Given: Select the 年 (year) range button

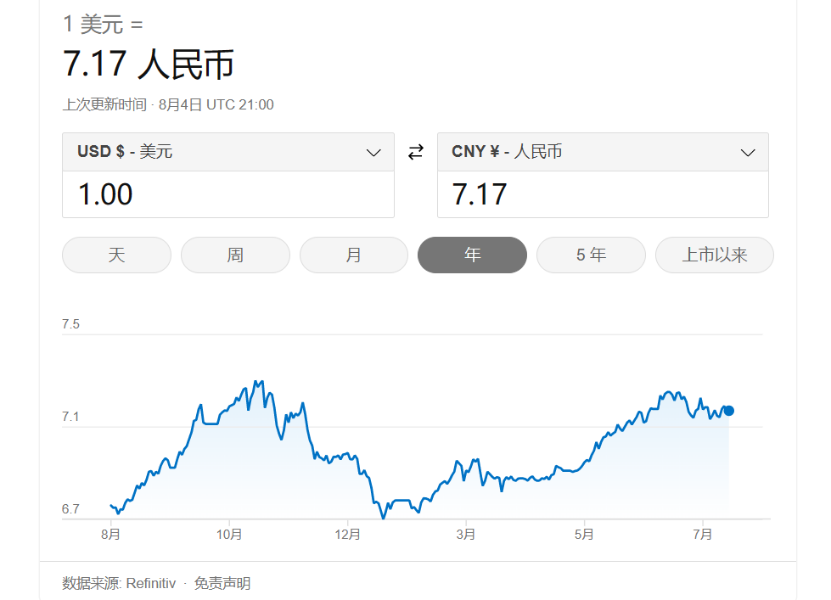Looking at the screenshot, I should [x=472, y=255].
